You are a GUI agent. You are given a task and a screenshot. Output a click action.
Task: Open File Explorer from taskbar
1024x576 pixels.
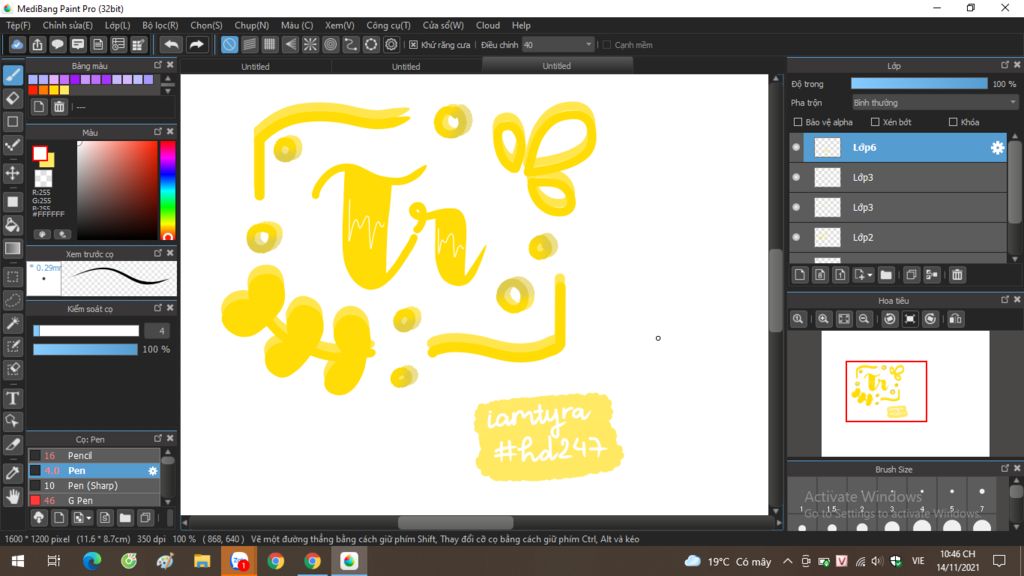tap(202, 561)
